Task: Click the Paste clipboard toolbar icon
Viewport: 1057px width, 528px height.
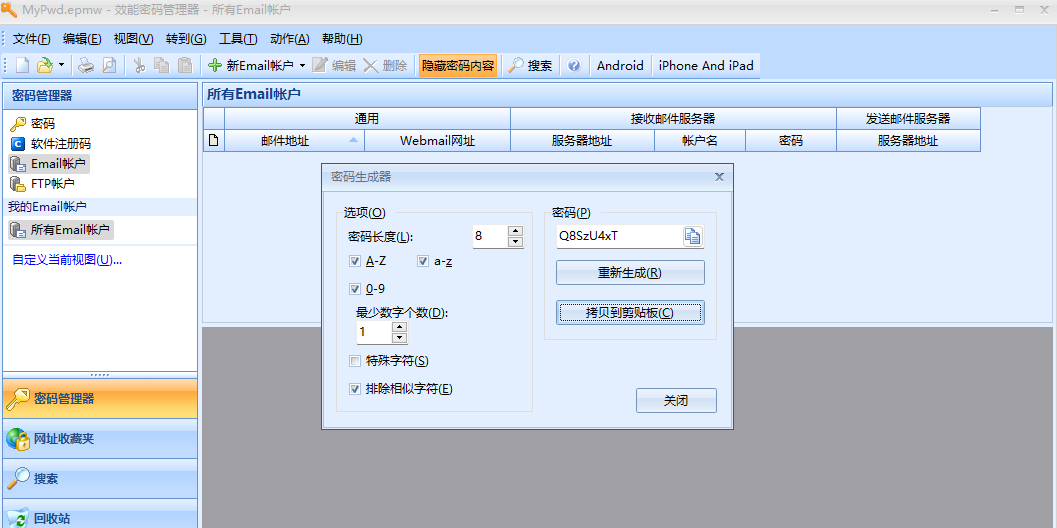Action: click(185, 65)
